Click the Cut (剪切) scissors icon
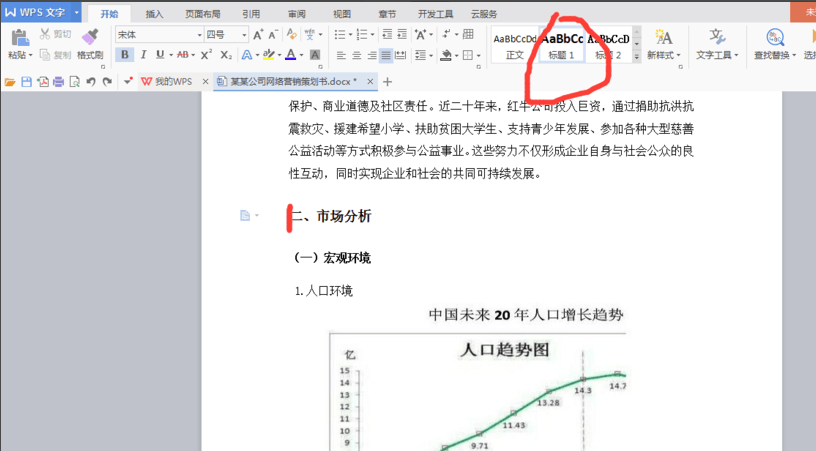This screenshot has height=451, width=816. [46, 34]
